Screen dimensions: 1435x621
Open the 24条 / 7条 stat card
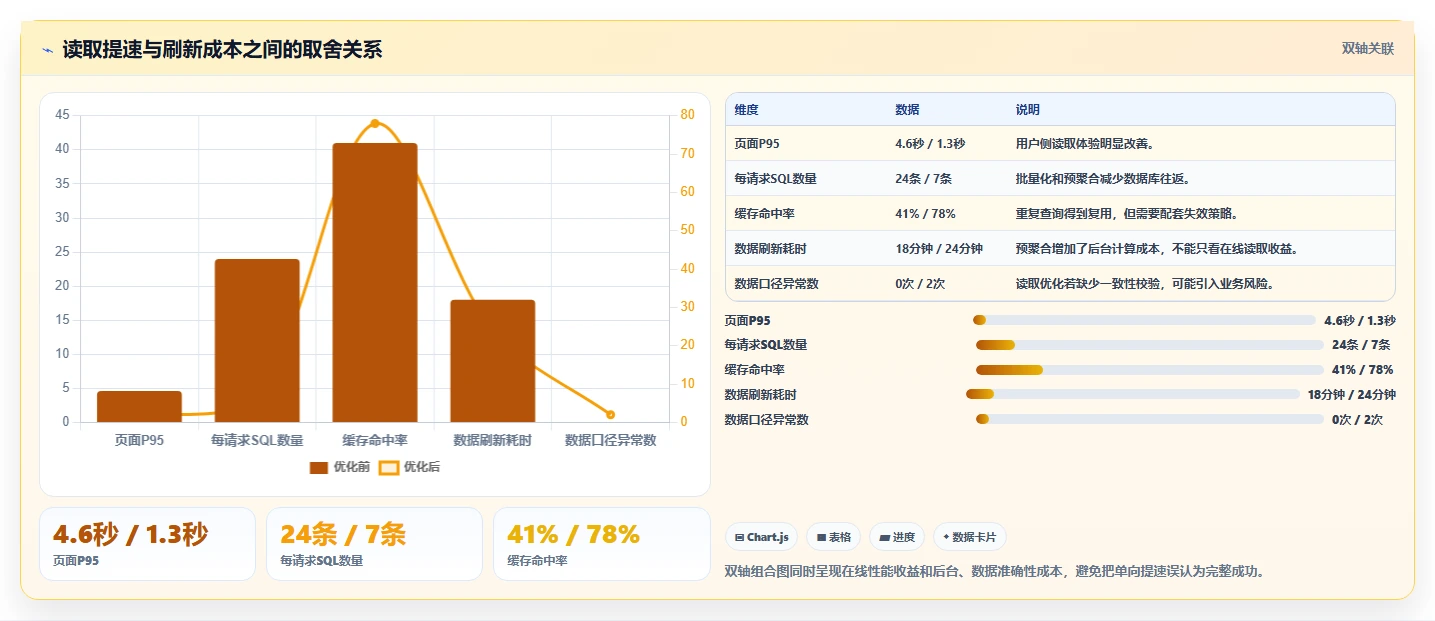(374, 544)
